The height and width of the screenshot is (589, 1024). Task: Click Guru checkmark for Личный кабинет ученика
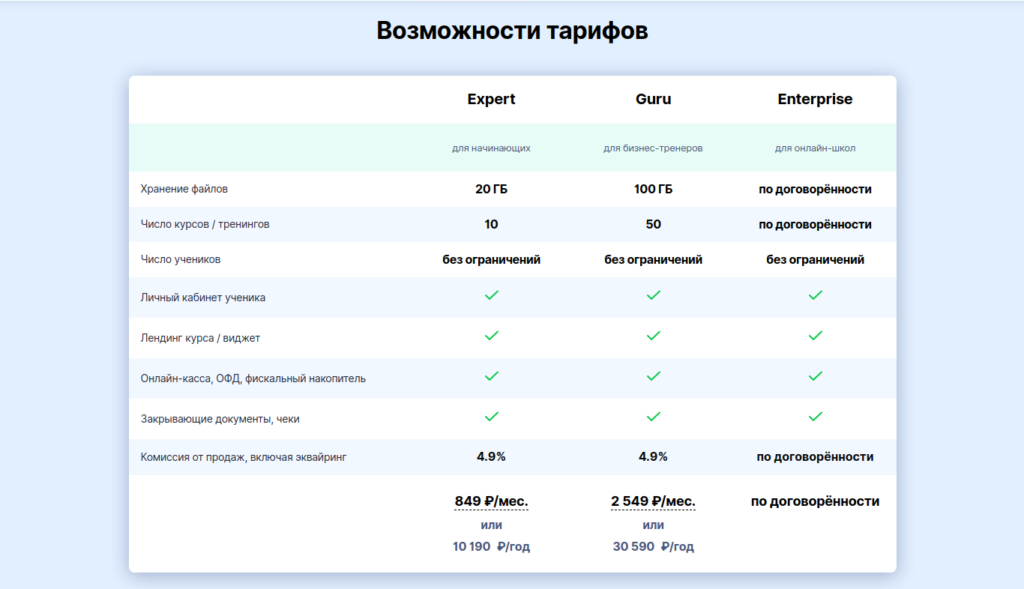(x=653, y=295)
